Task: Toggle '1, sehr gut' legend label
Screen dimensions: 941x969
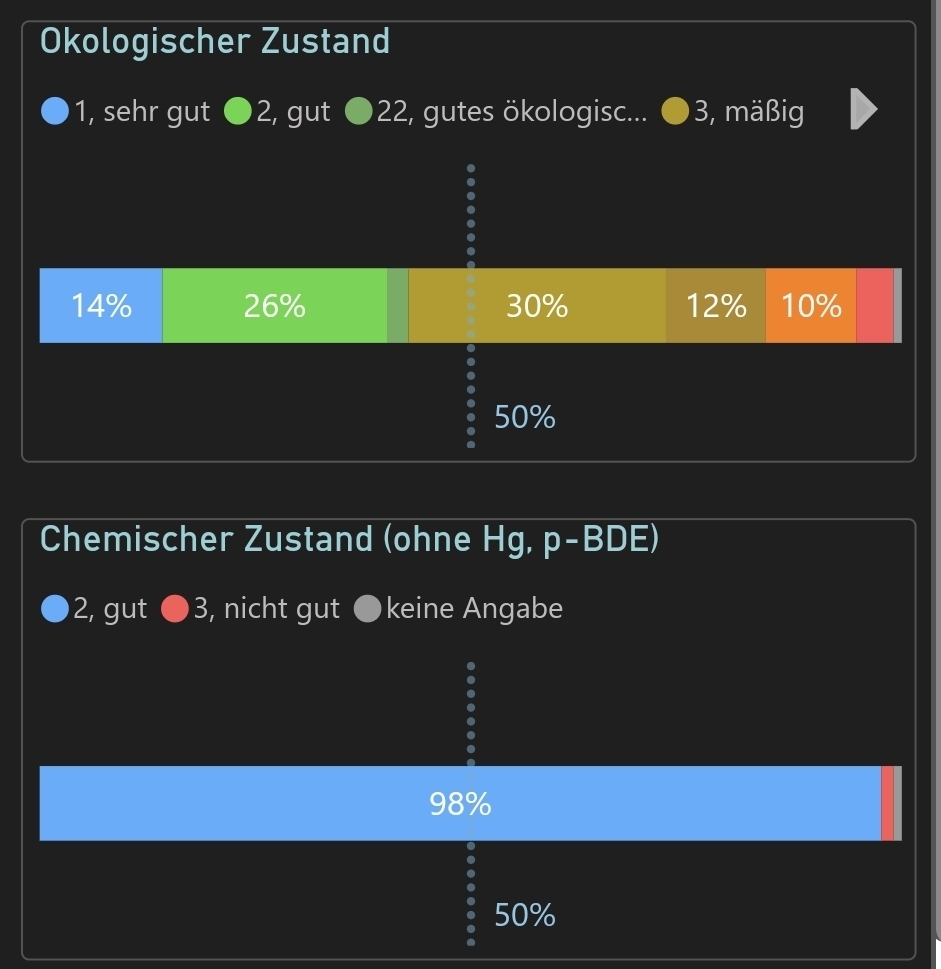Action: tap(141, 111)
